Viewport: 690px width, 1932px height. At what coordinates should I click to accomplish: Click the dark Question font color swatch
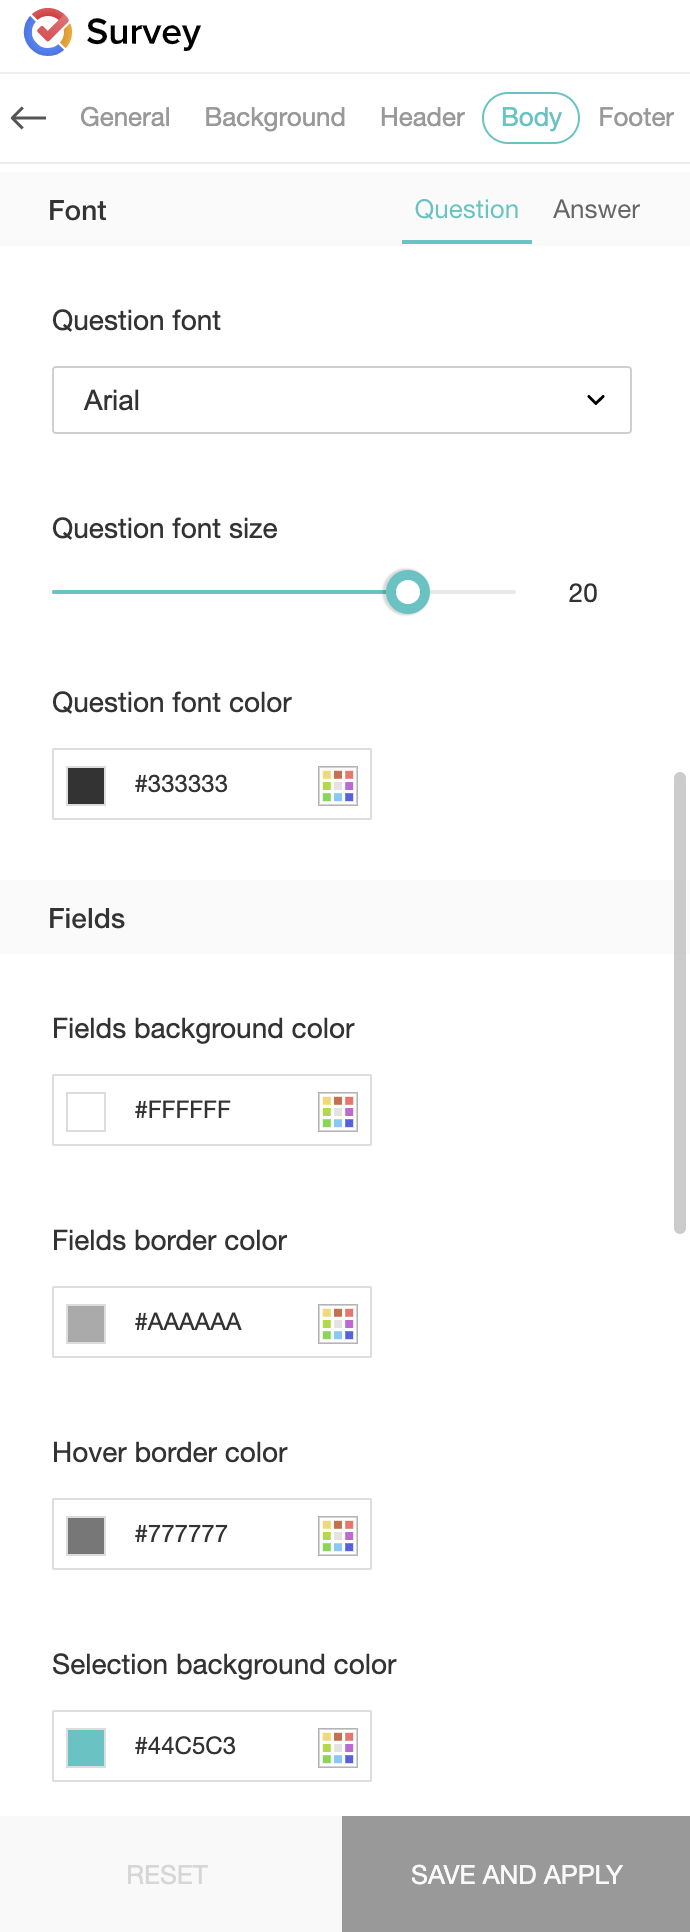point(86,785)
